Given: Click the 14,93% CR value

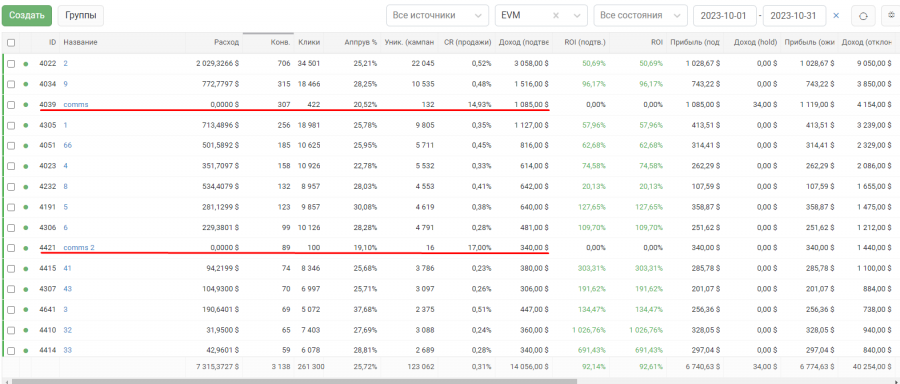Looking at the screenshot, I should pos(480,104).
